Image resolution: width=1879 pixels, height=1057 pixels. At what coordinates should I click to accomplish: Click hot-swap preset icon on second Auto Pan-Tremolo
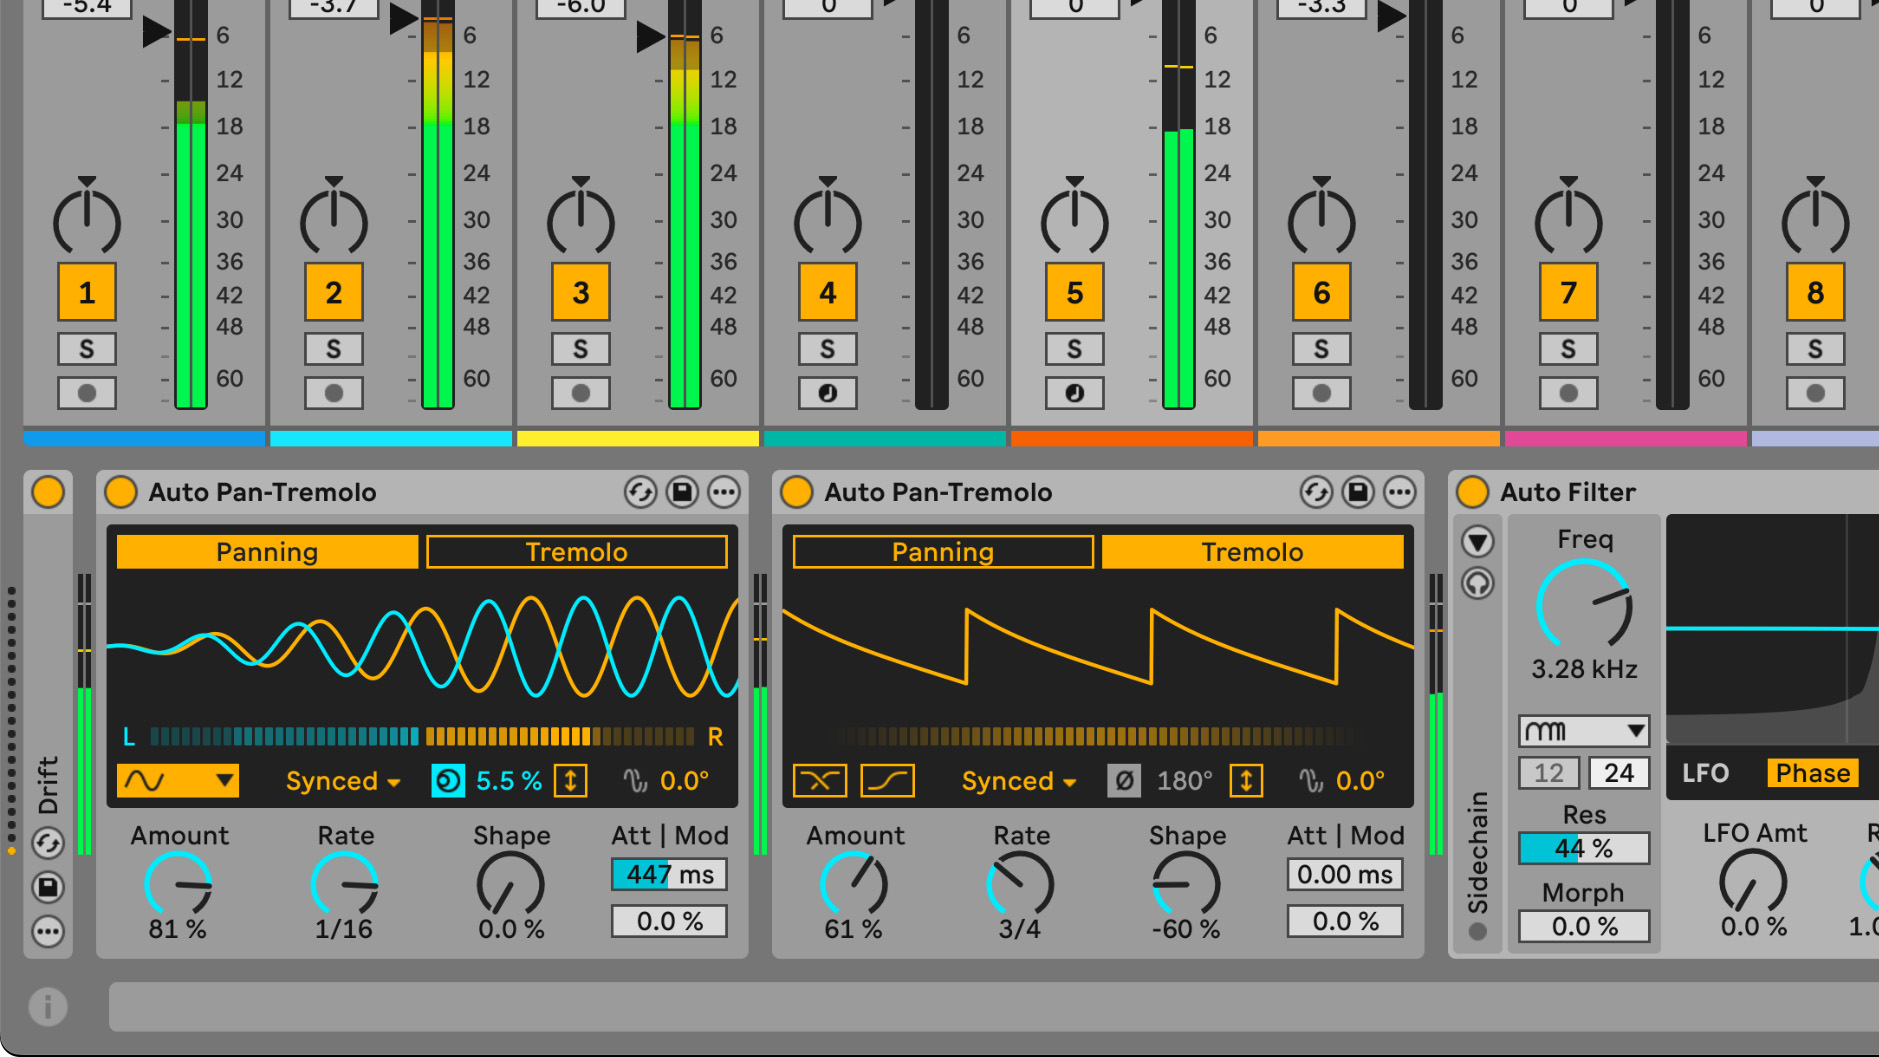[x=1316, y=492]
